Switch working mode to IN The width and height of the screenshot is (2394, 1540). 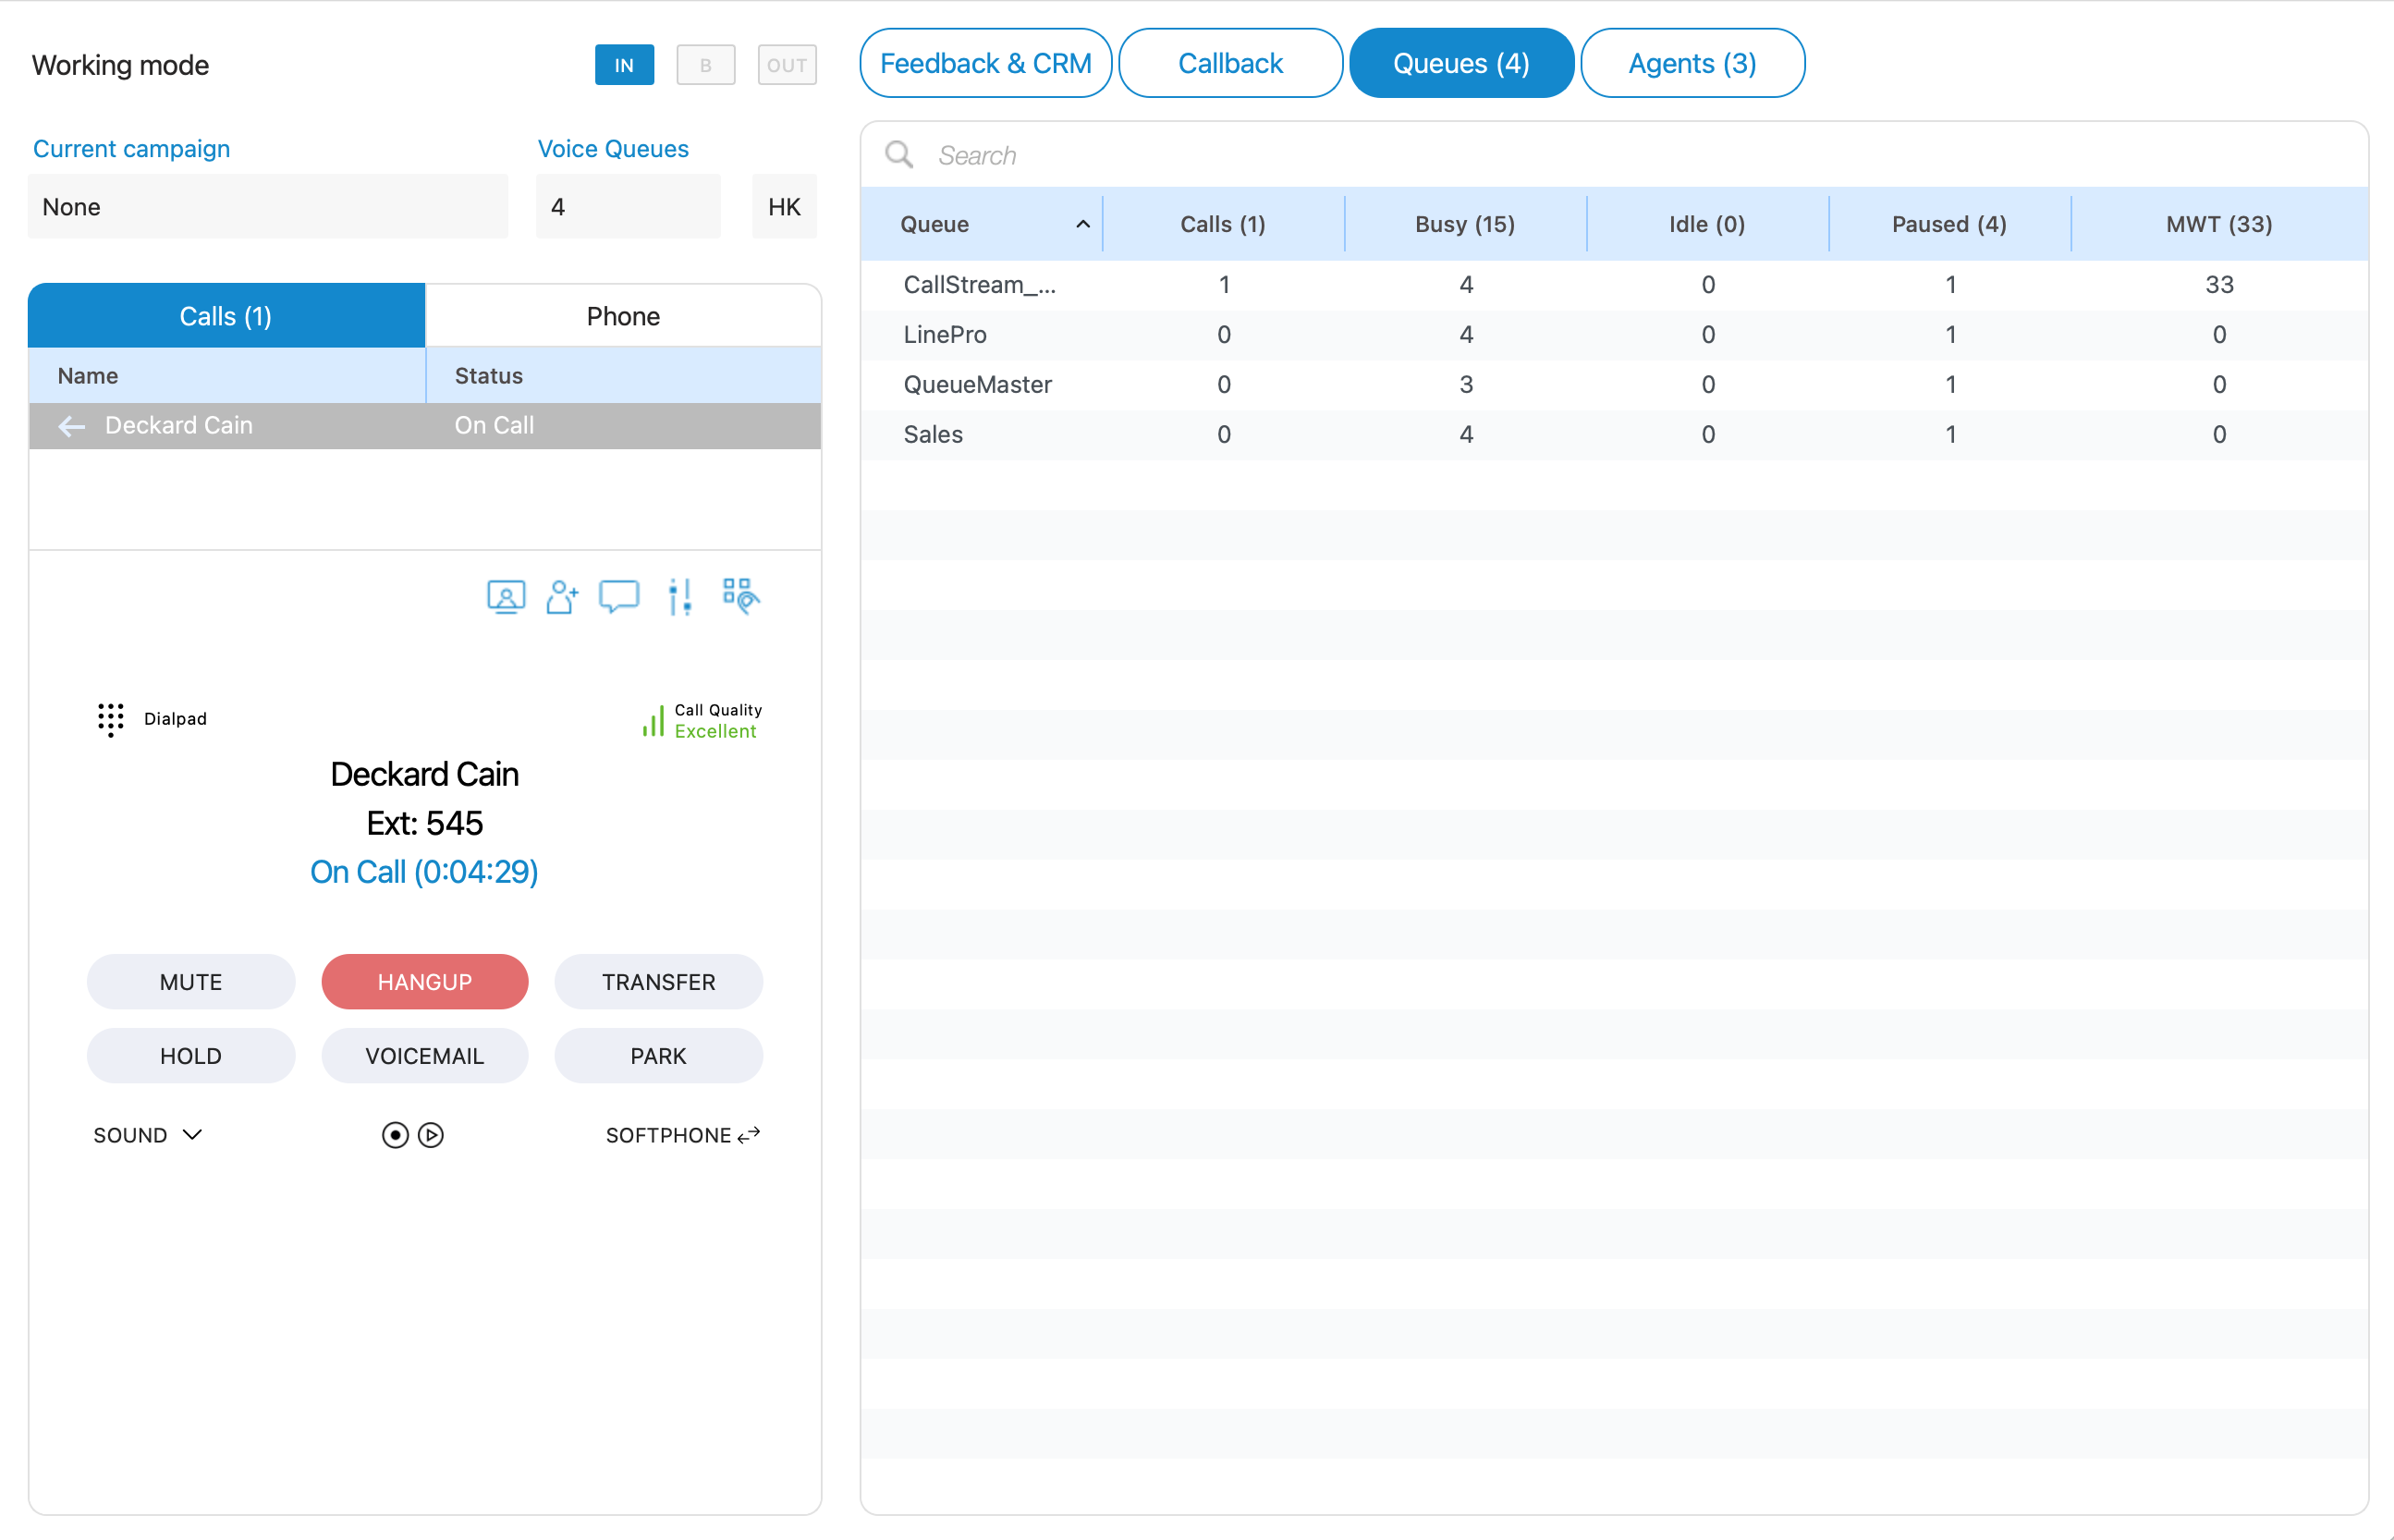pos(624,65)
